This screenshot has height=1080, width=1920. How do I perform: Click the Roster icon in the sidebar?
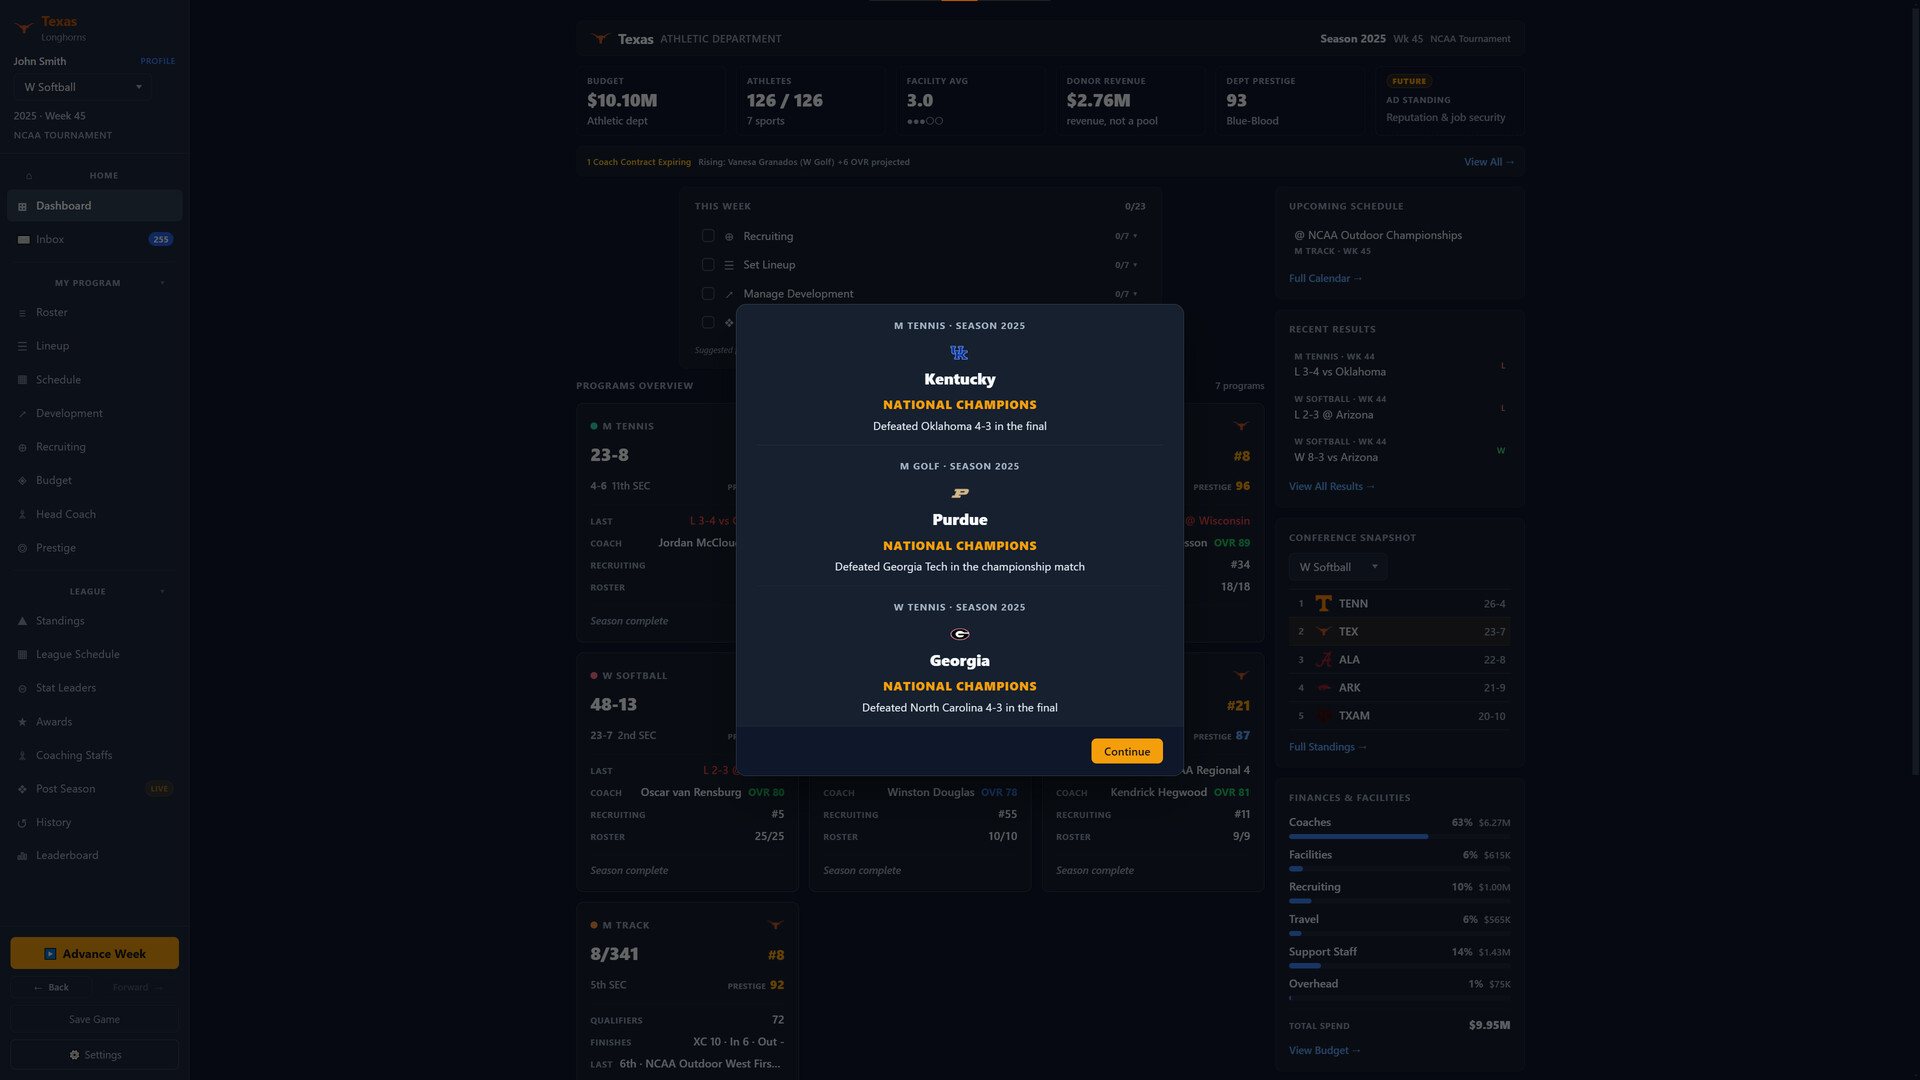[x=22, y=313]
